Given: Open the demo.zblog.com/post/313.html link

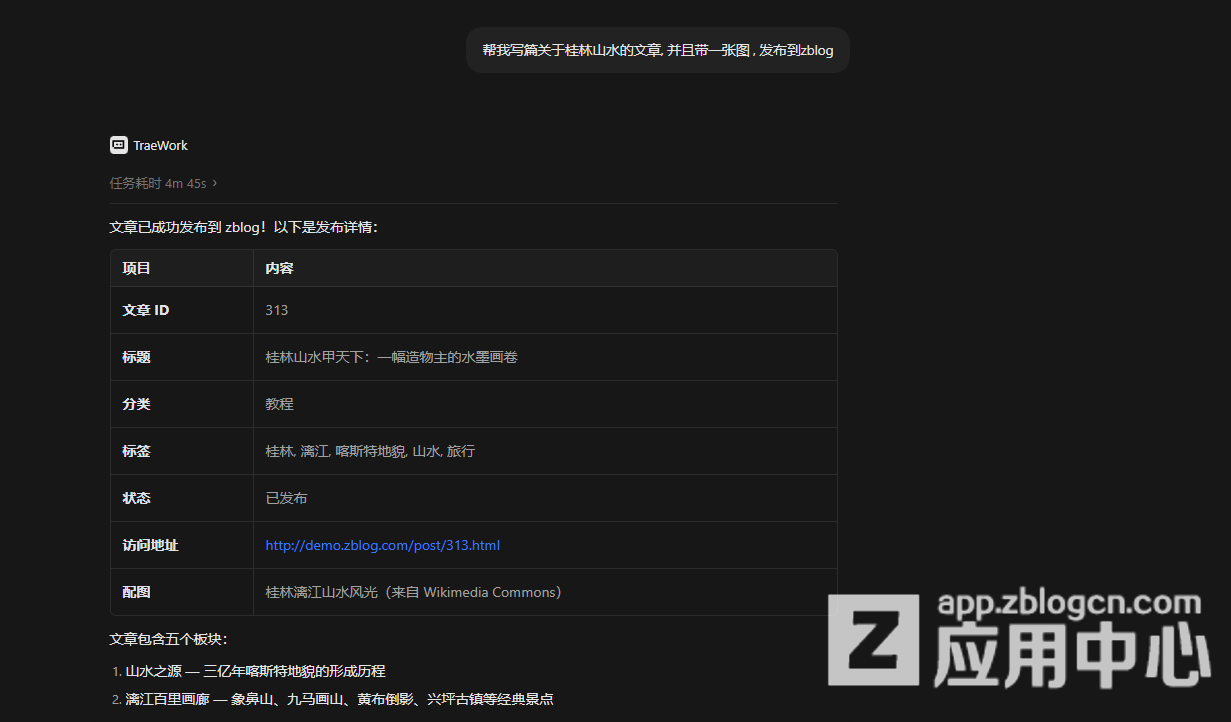Looking at the screenshot, I should pos(382,545).
